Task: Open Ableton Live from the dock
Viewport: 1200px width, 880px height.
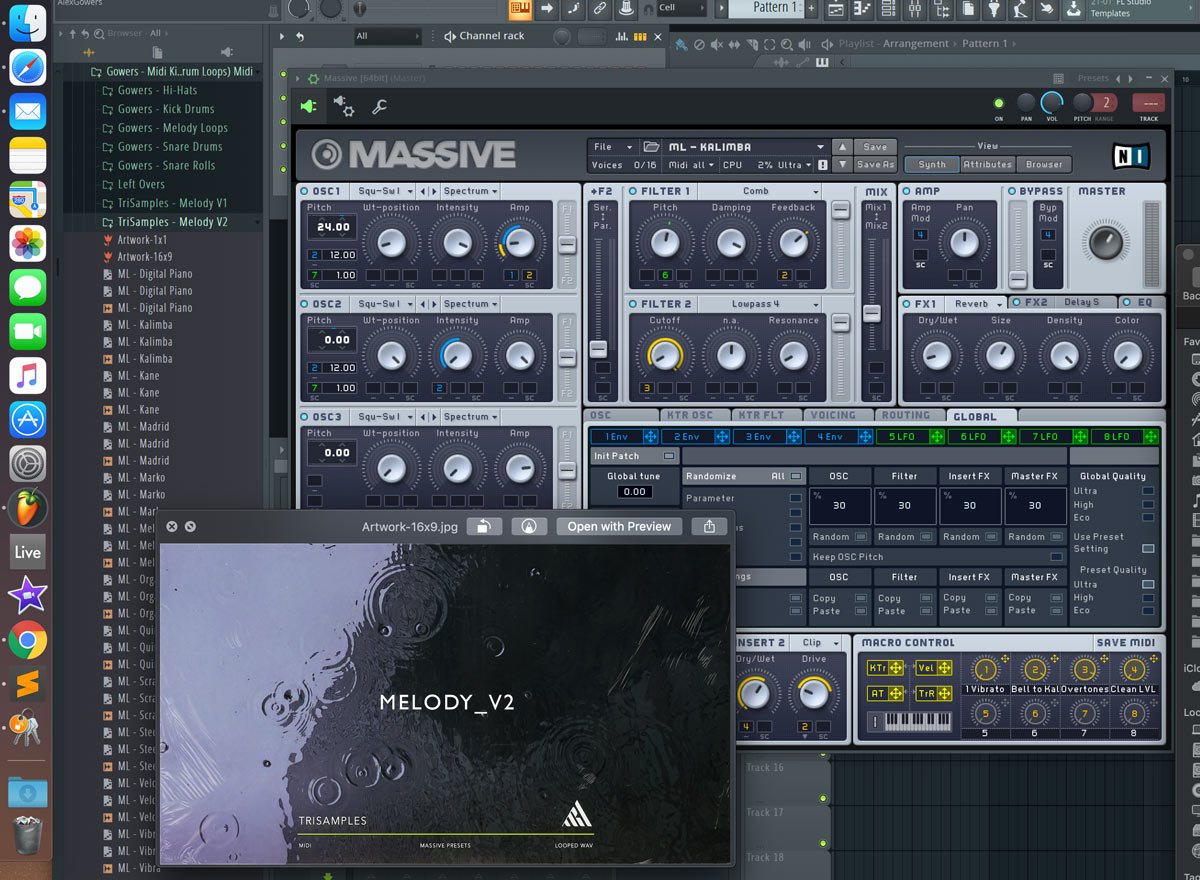Action: coord(28,552)
